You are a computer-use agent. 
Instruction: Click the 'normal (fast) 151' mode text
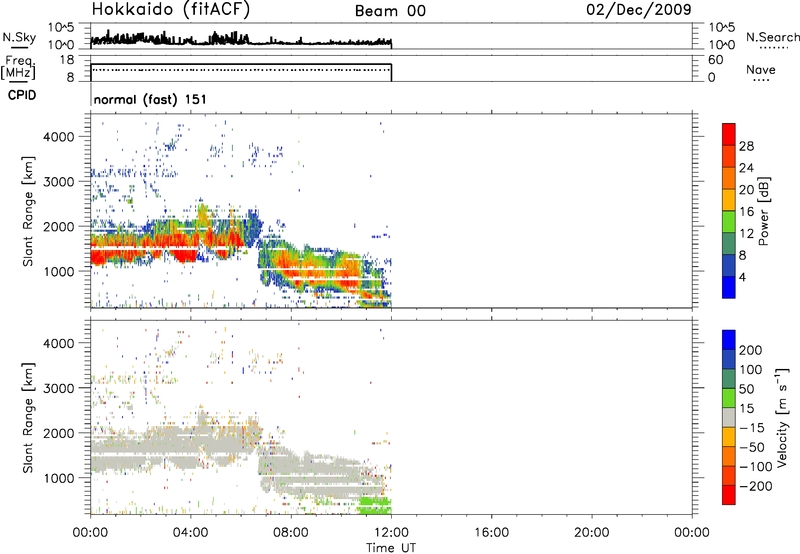pyautogui.click(x=150, y=99)
